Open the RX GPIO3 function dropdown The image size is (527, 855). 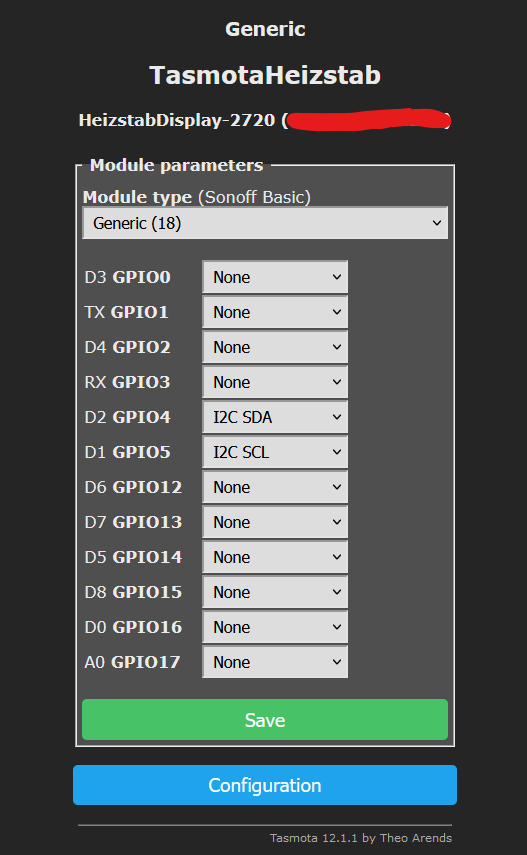tap(275, 382)
